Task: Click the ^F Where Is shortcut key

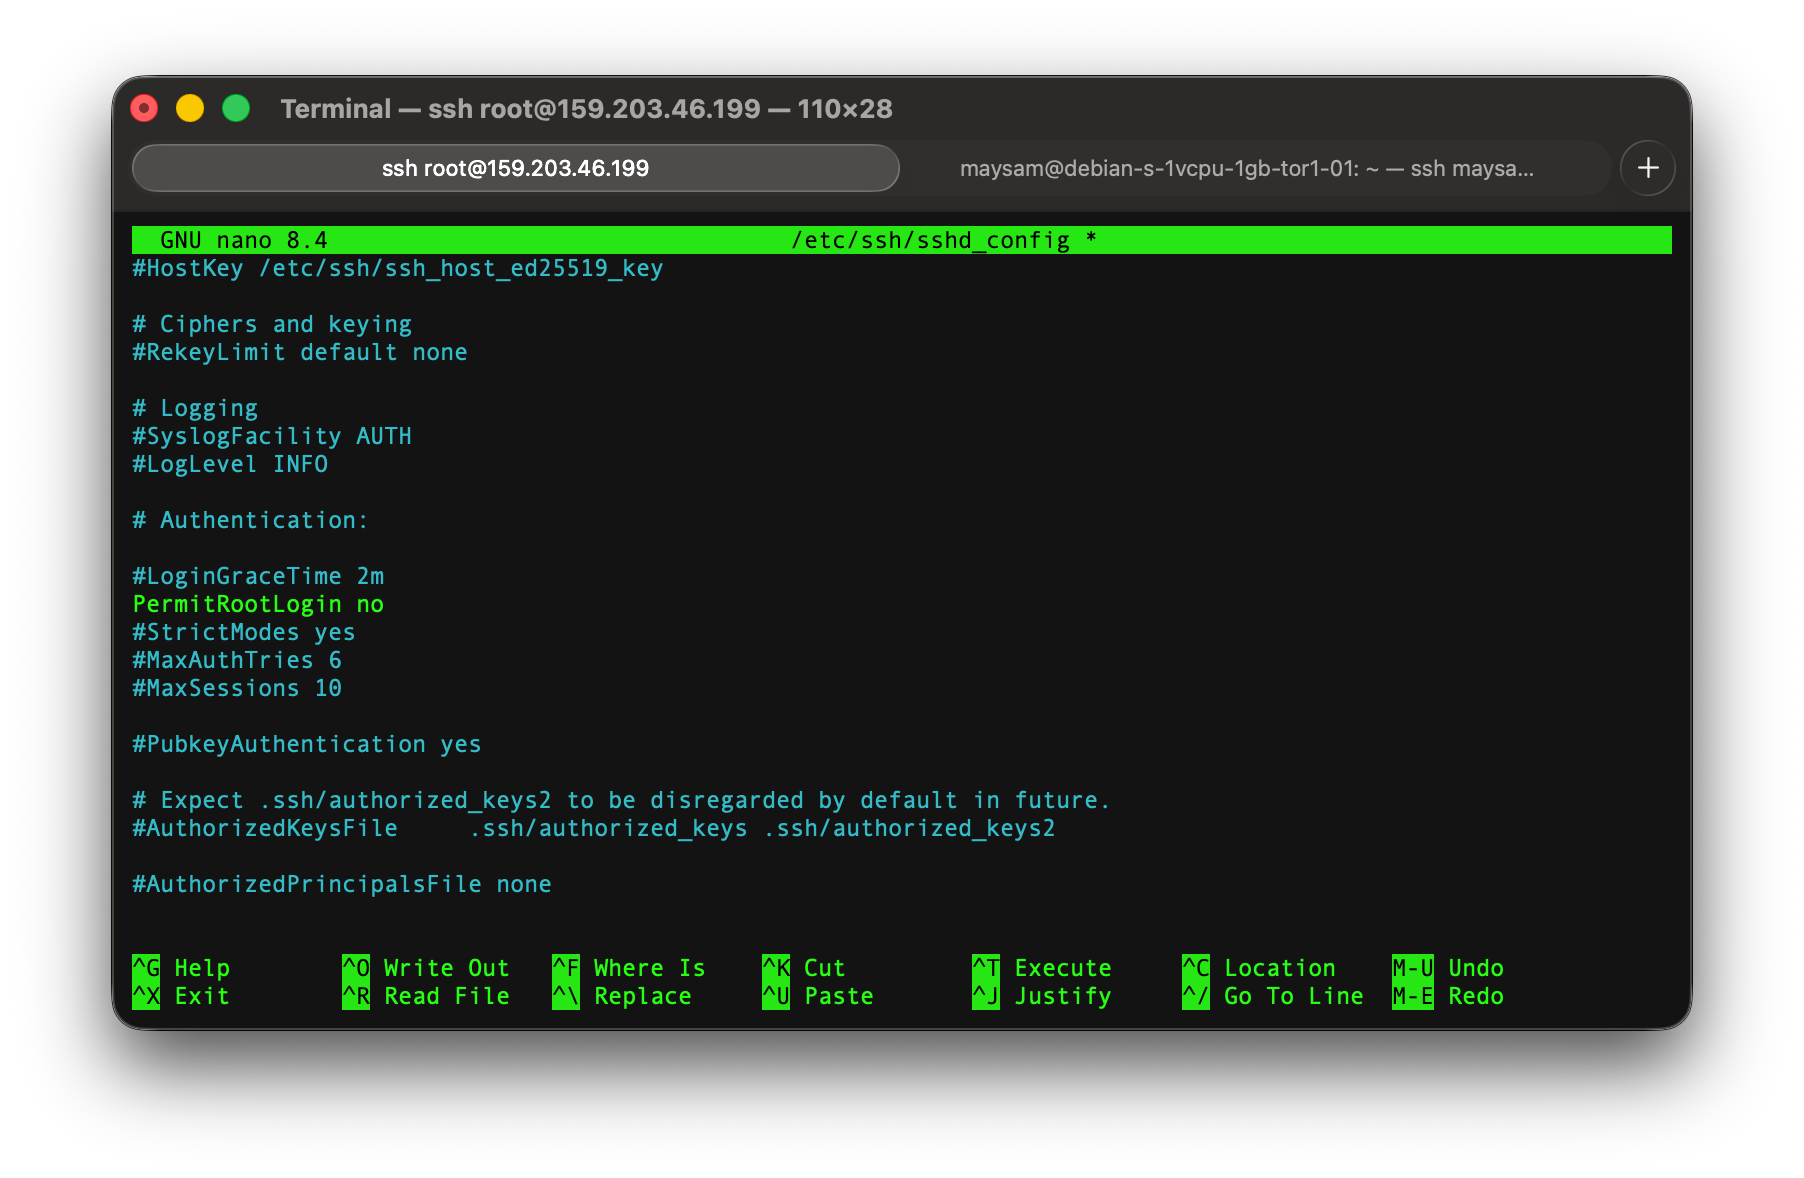Action: point(566,968)
